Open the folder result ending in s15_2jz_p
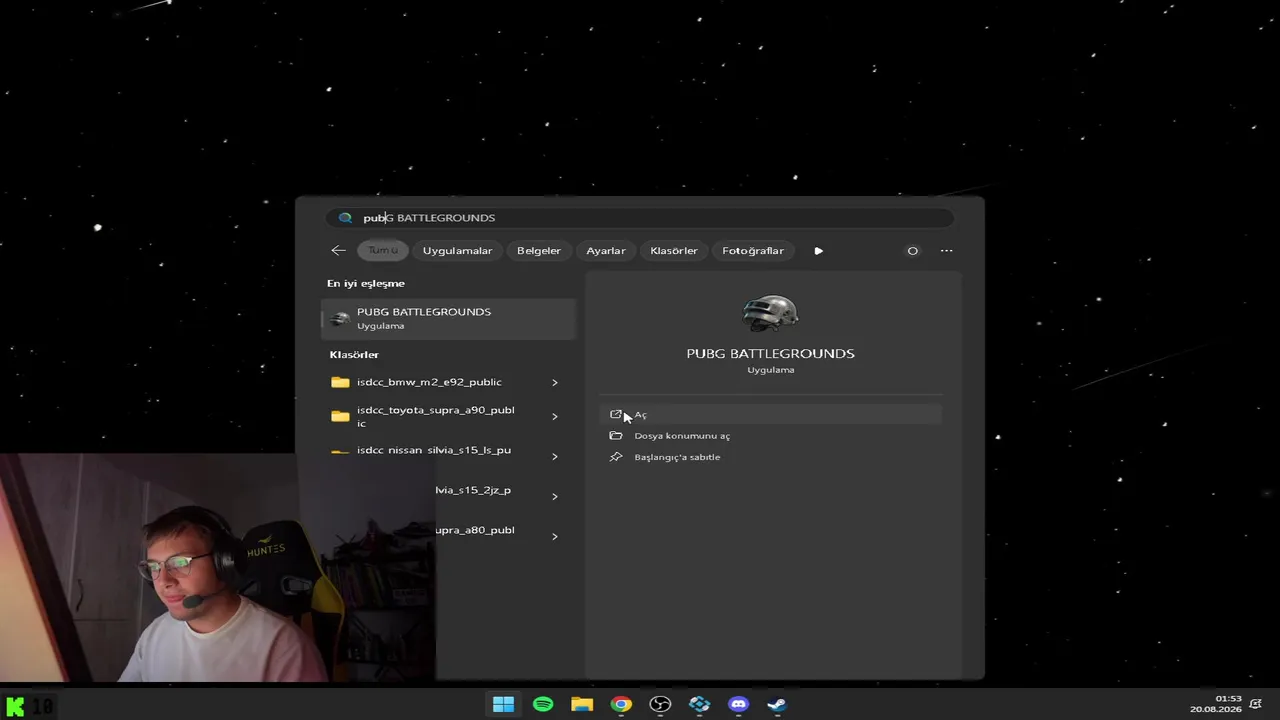Image resolution: width=1280 pixels, height=720 pixels. (473, 490)
